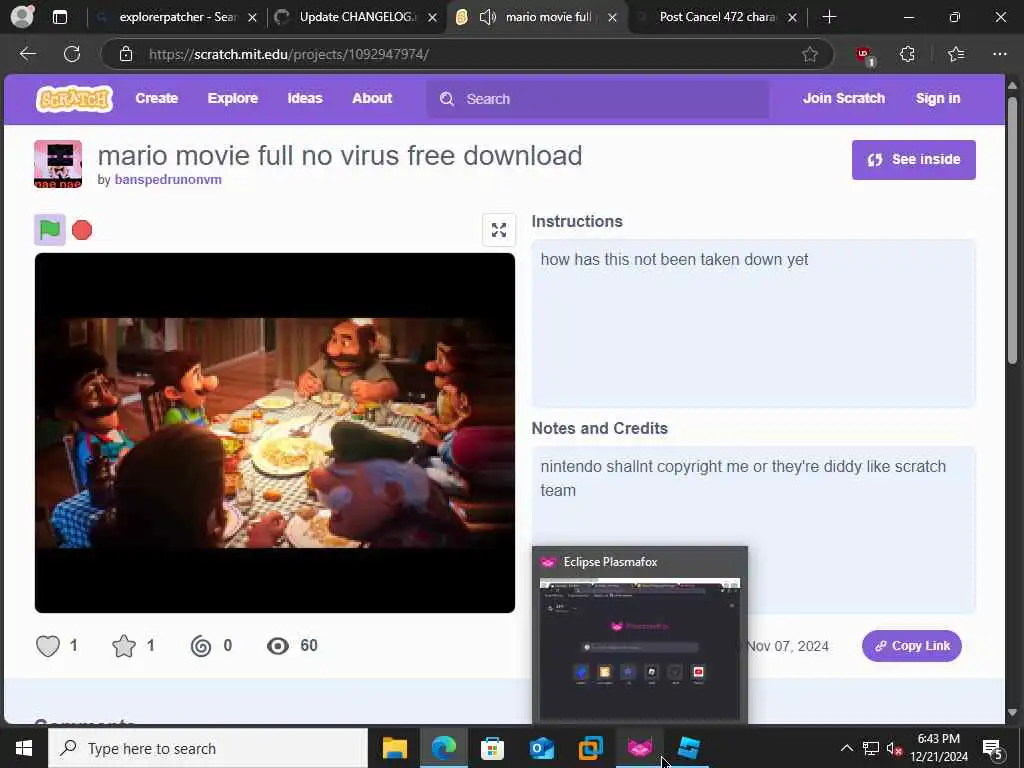Click the project title text
Viewport: 1024px width, 768px height.
click(340, 155)
